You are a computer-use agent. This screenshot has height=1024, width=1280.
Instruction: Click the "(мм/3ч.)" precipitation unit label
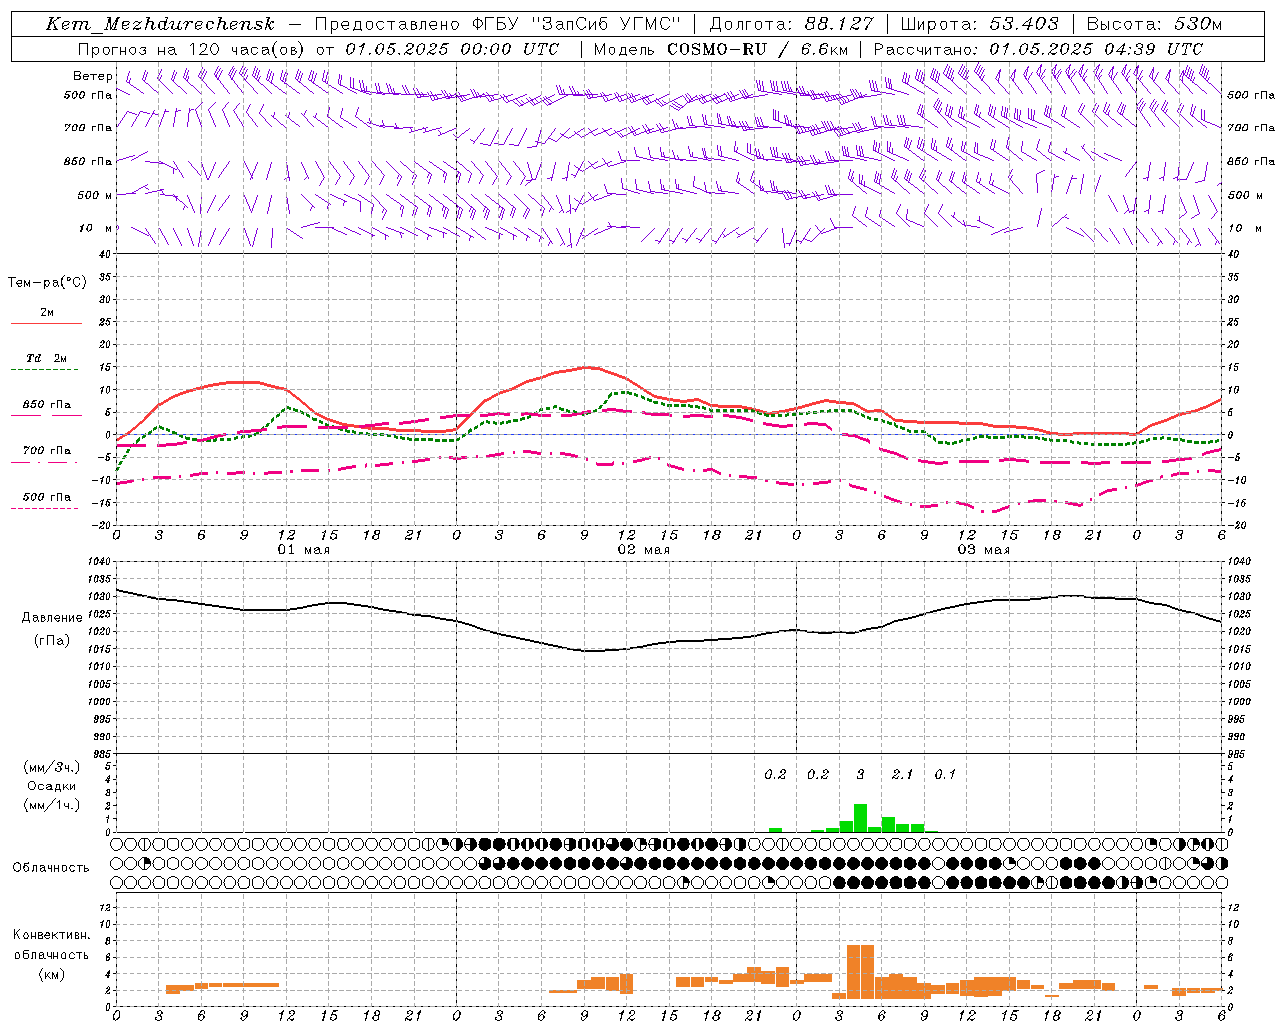51,767
